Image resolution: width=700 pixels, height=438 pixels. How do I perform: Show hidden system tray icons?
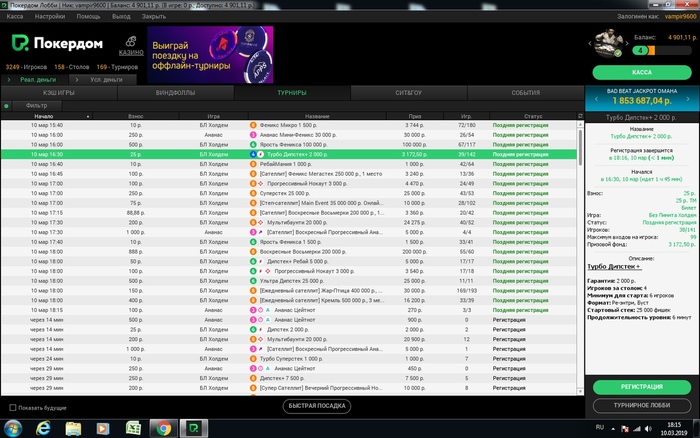pos(613,429)
